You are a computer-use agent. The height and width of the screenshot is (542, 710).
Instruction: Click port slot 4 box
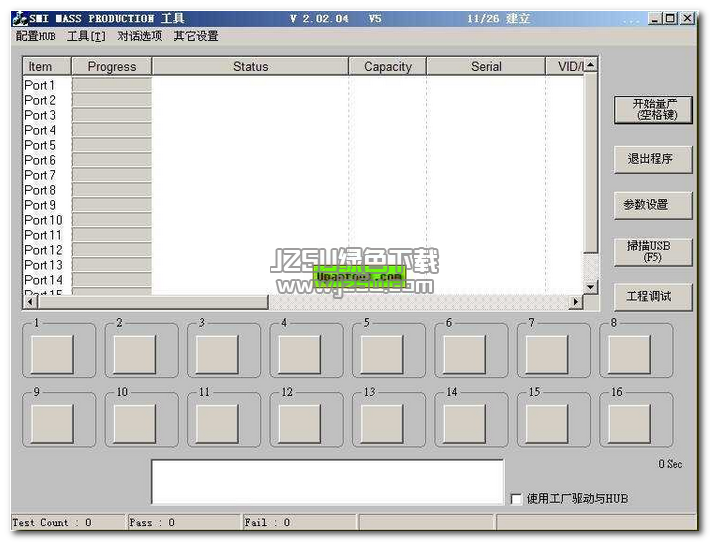(299, 354)
